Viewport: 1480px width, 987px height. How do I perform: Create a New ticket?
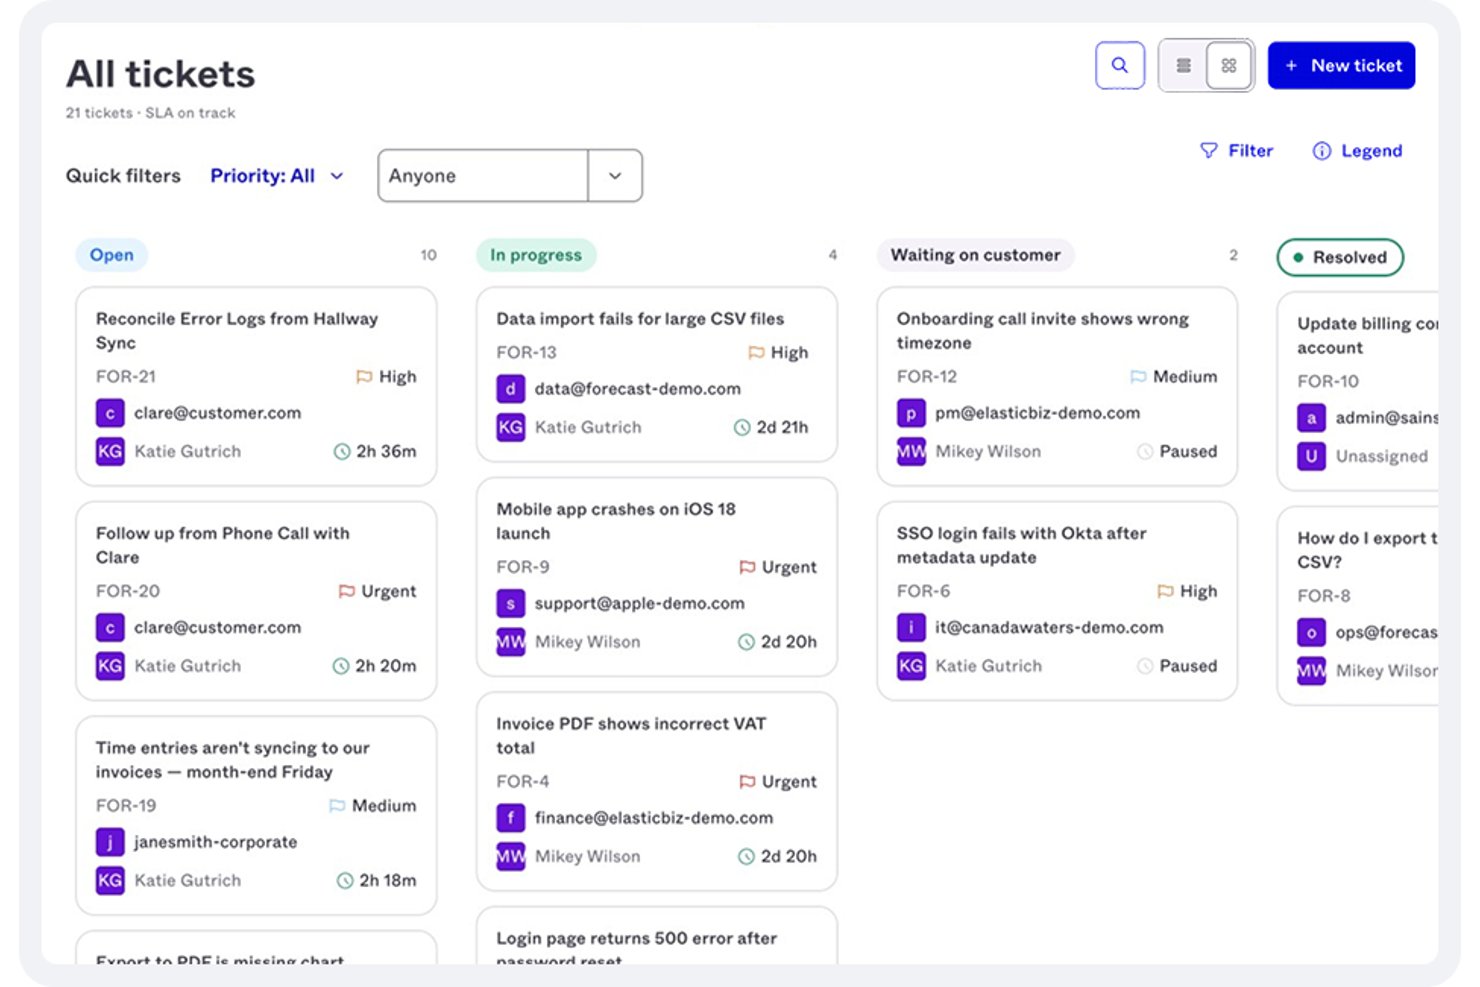click(1341, 66)
